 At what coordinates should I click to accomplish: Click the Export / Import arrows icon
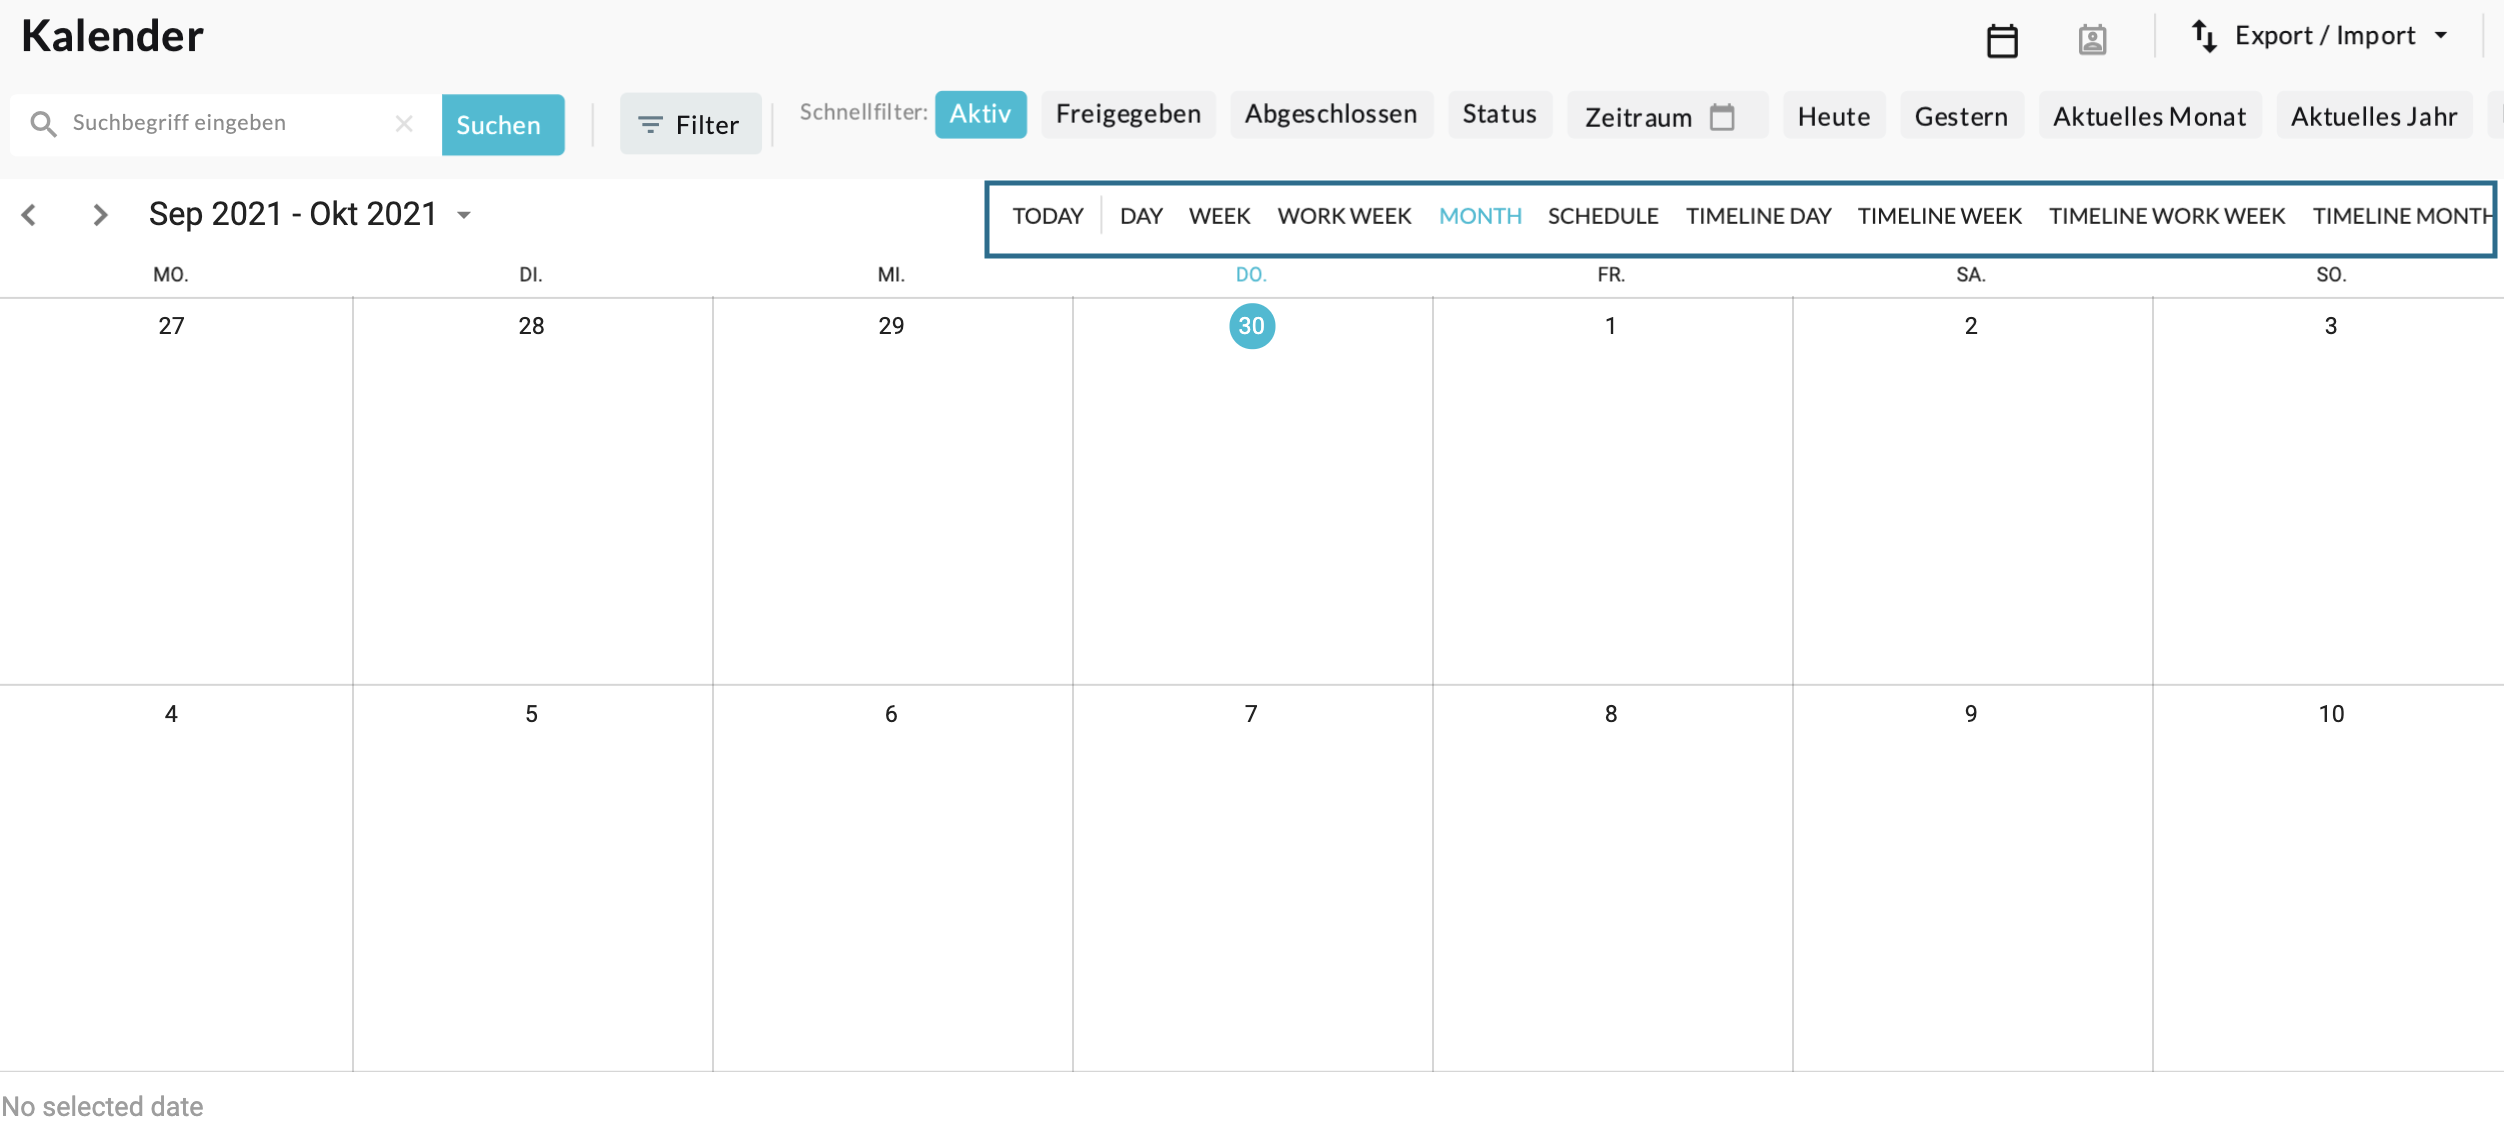point(2204,36)
